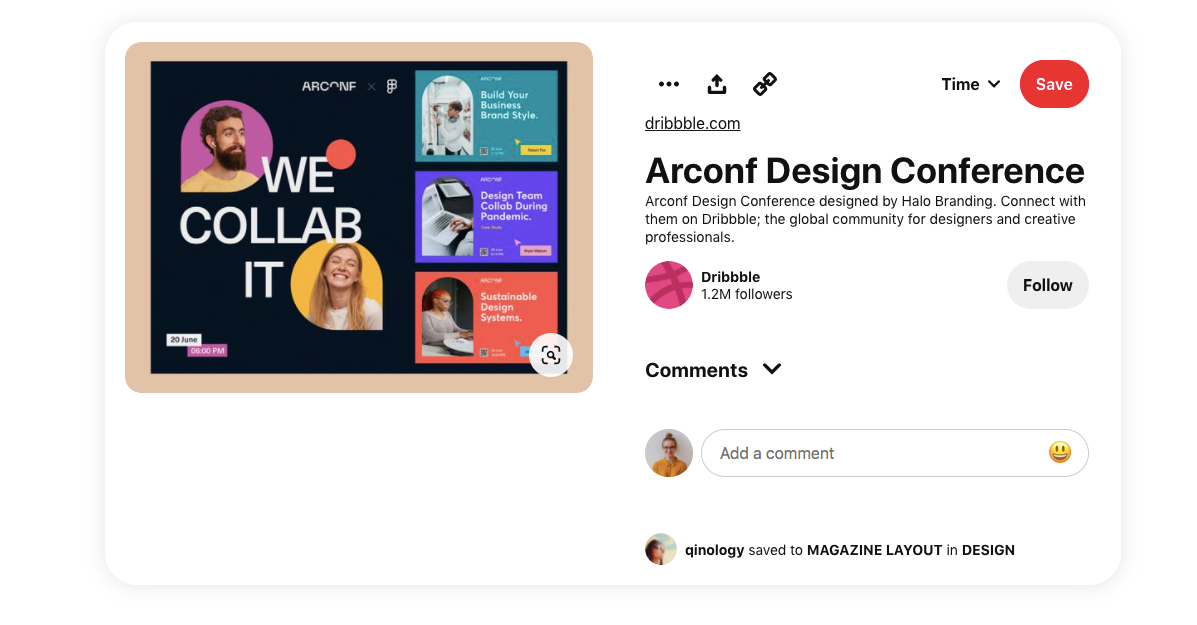Copy the pin link using the link icon
This screenshot has height=625, width=1197.
[x=764, y=84]
